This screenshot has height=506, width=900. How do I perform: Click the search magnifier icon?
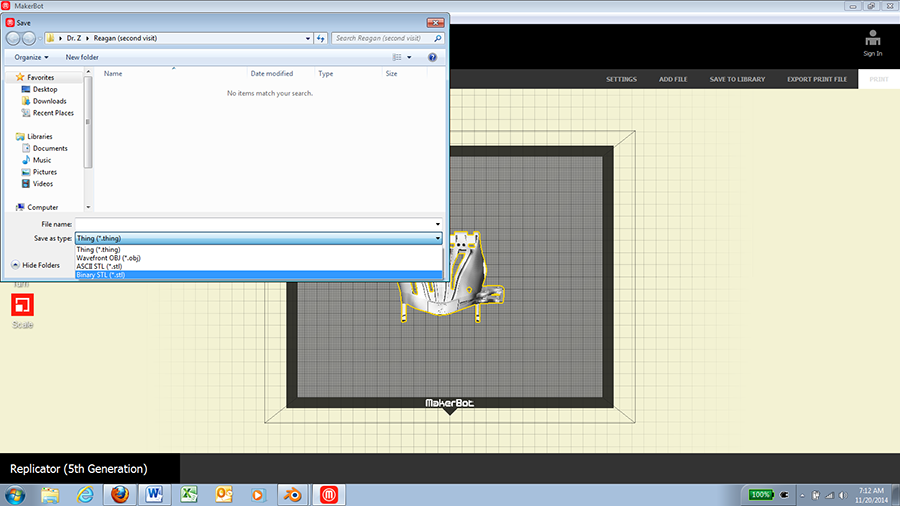coord(438,38)
